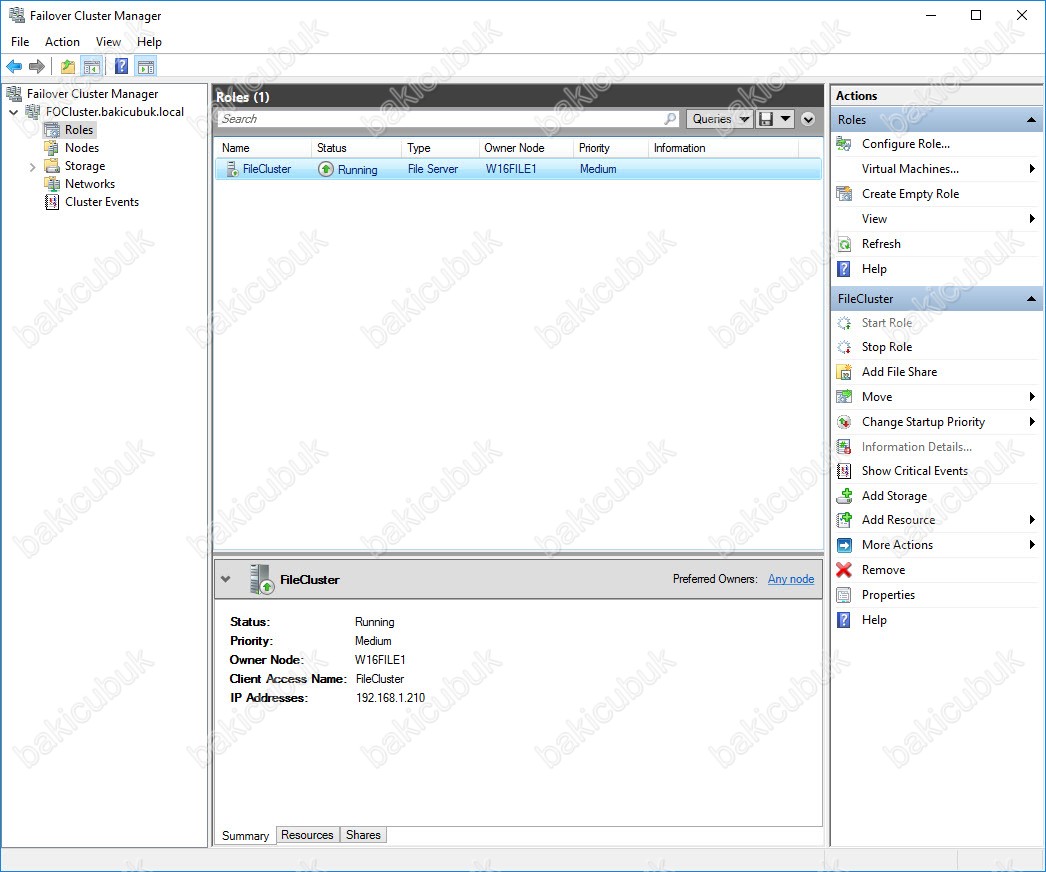Image resolution: width=1046 pixels, height=872 pixels.
Task: Expand the search options round chevron button
Action: click(x=808, y=119)
